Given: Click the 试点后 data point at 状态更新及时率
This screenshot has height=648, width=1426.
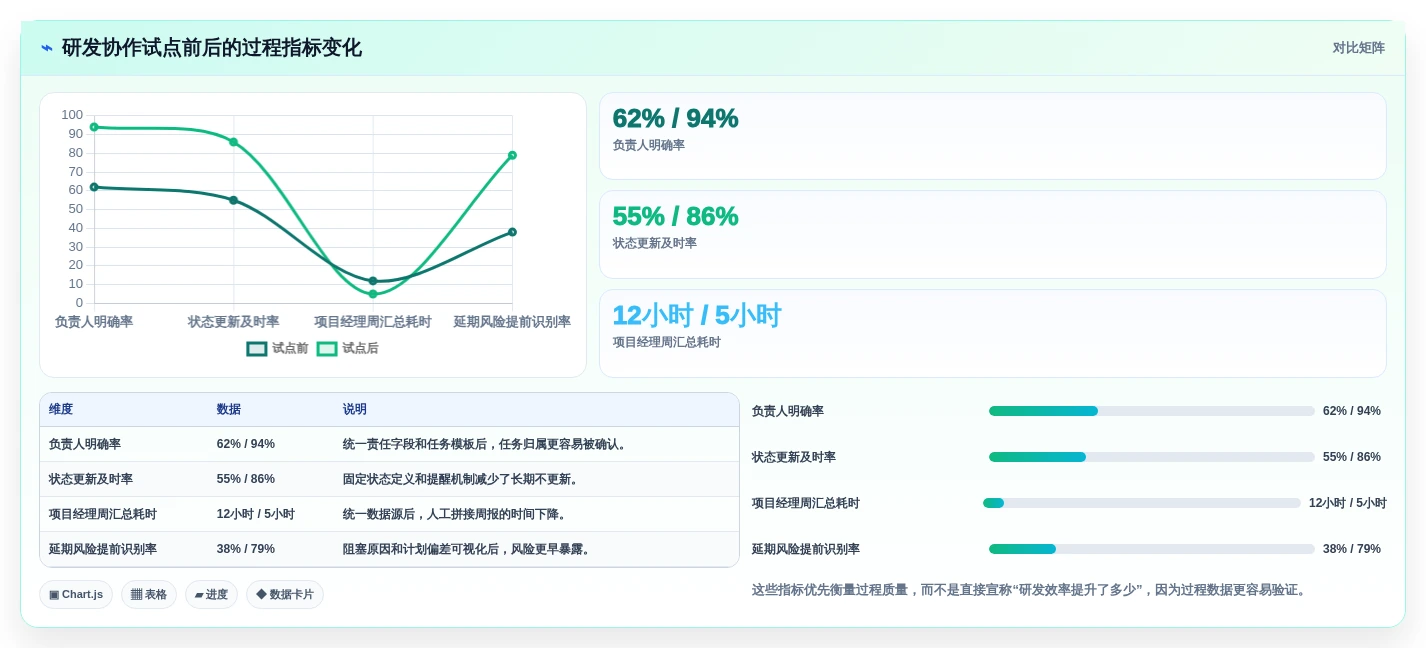Looking at the screenshot, I should 233,142.
